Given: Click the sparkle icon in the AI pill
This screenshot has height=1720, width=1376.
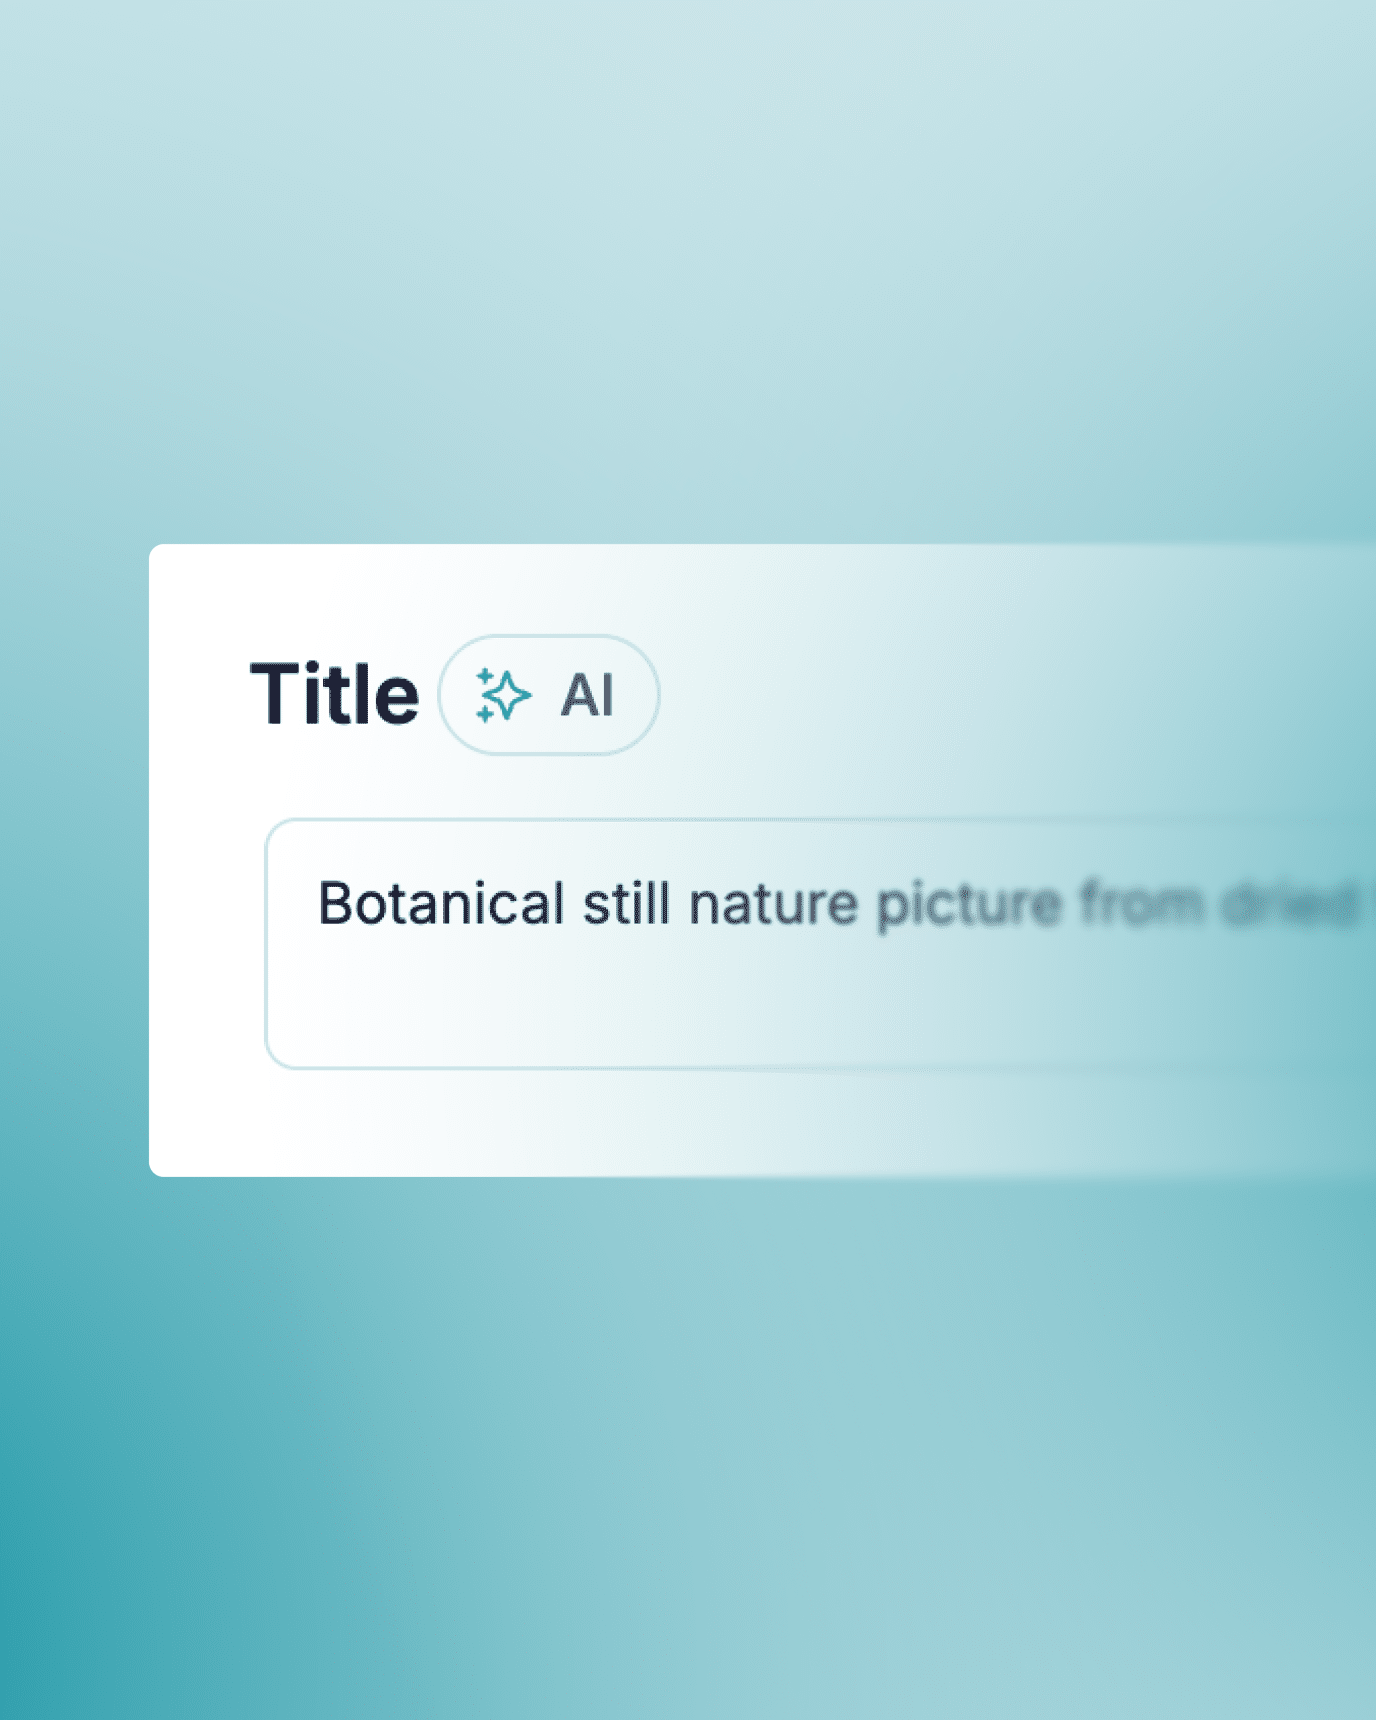Looking at the screenshot, I should pyautogui.click(x=503, y=695).
